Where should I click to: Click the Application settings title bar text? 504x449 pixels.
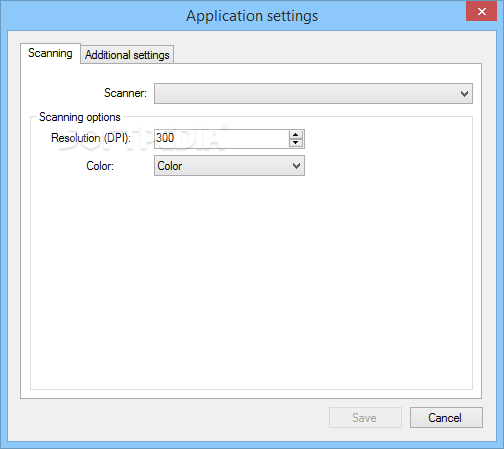252,16
